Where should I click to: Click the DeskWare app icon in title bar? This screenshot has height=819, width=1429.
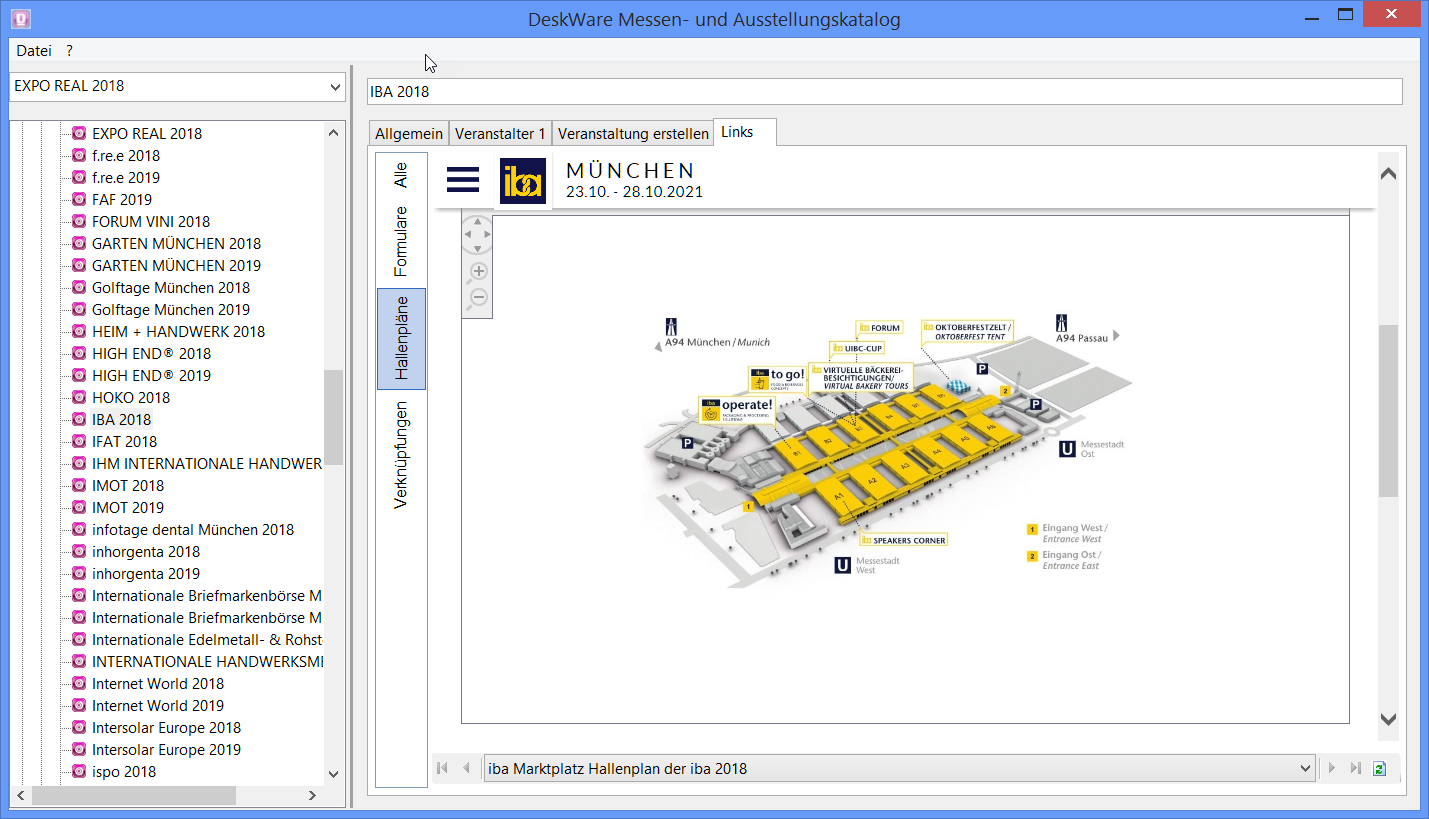(x=20, y=17)
